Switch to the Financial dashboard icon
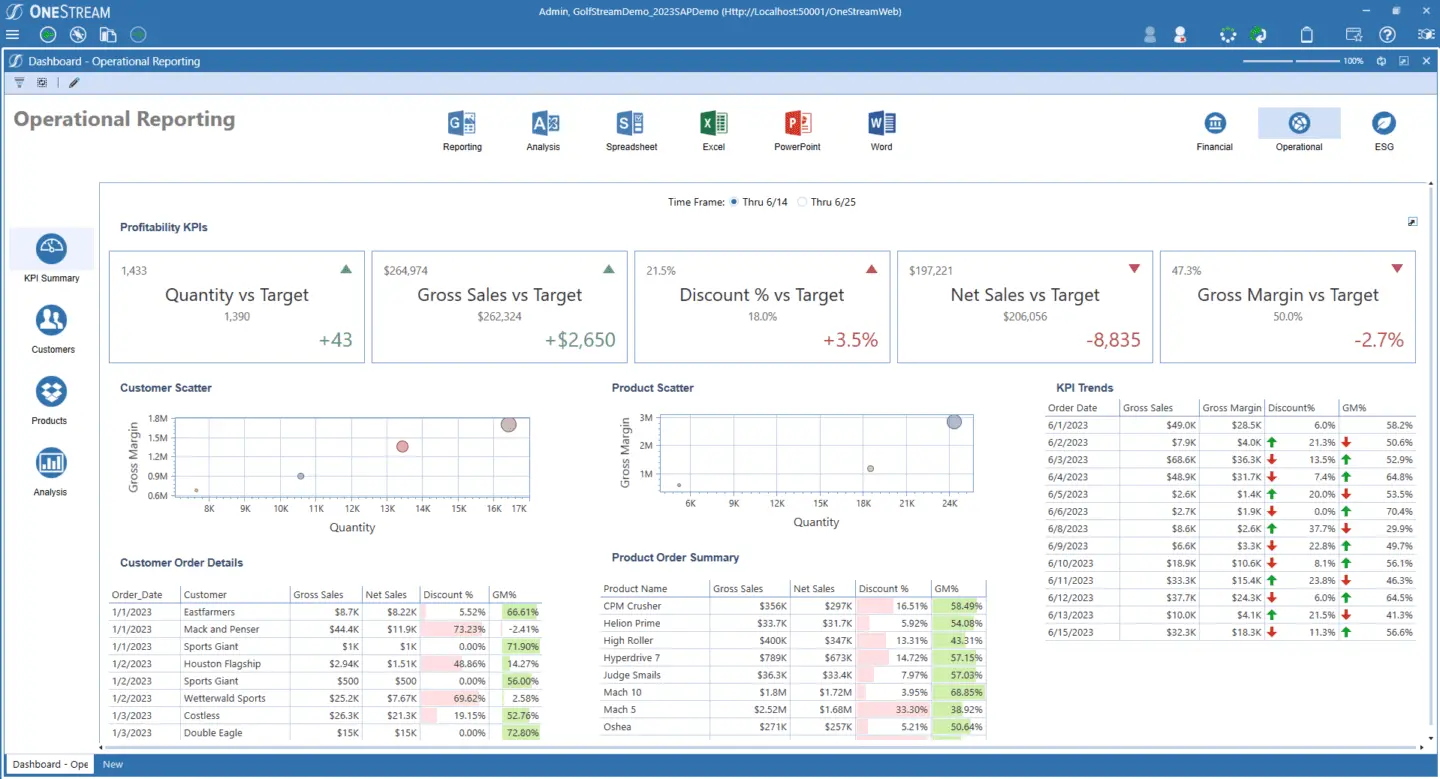Screen dimensions: 1440x779 1215,123
